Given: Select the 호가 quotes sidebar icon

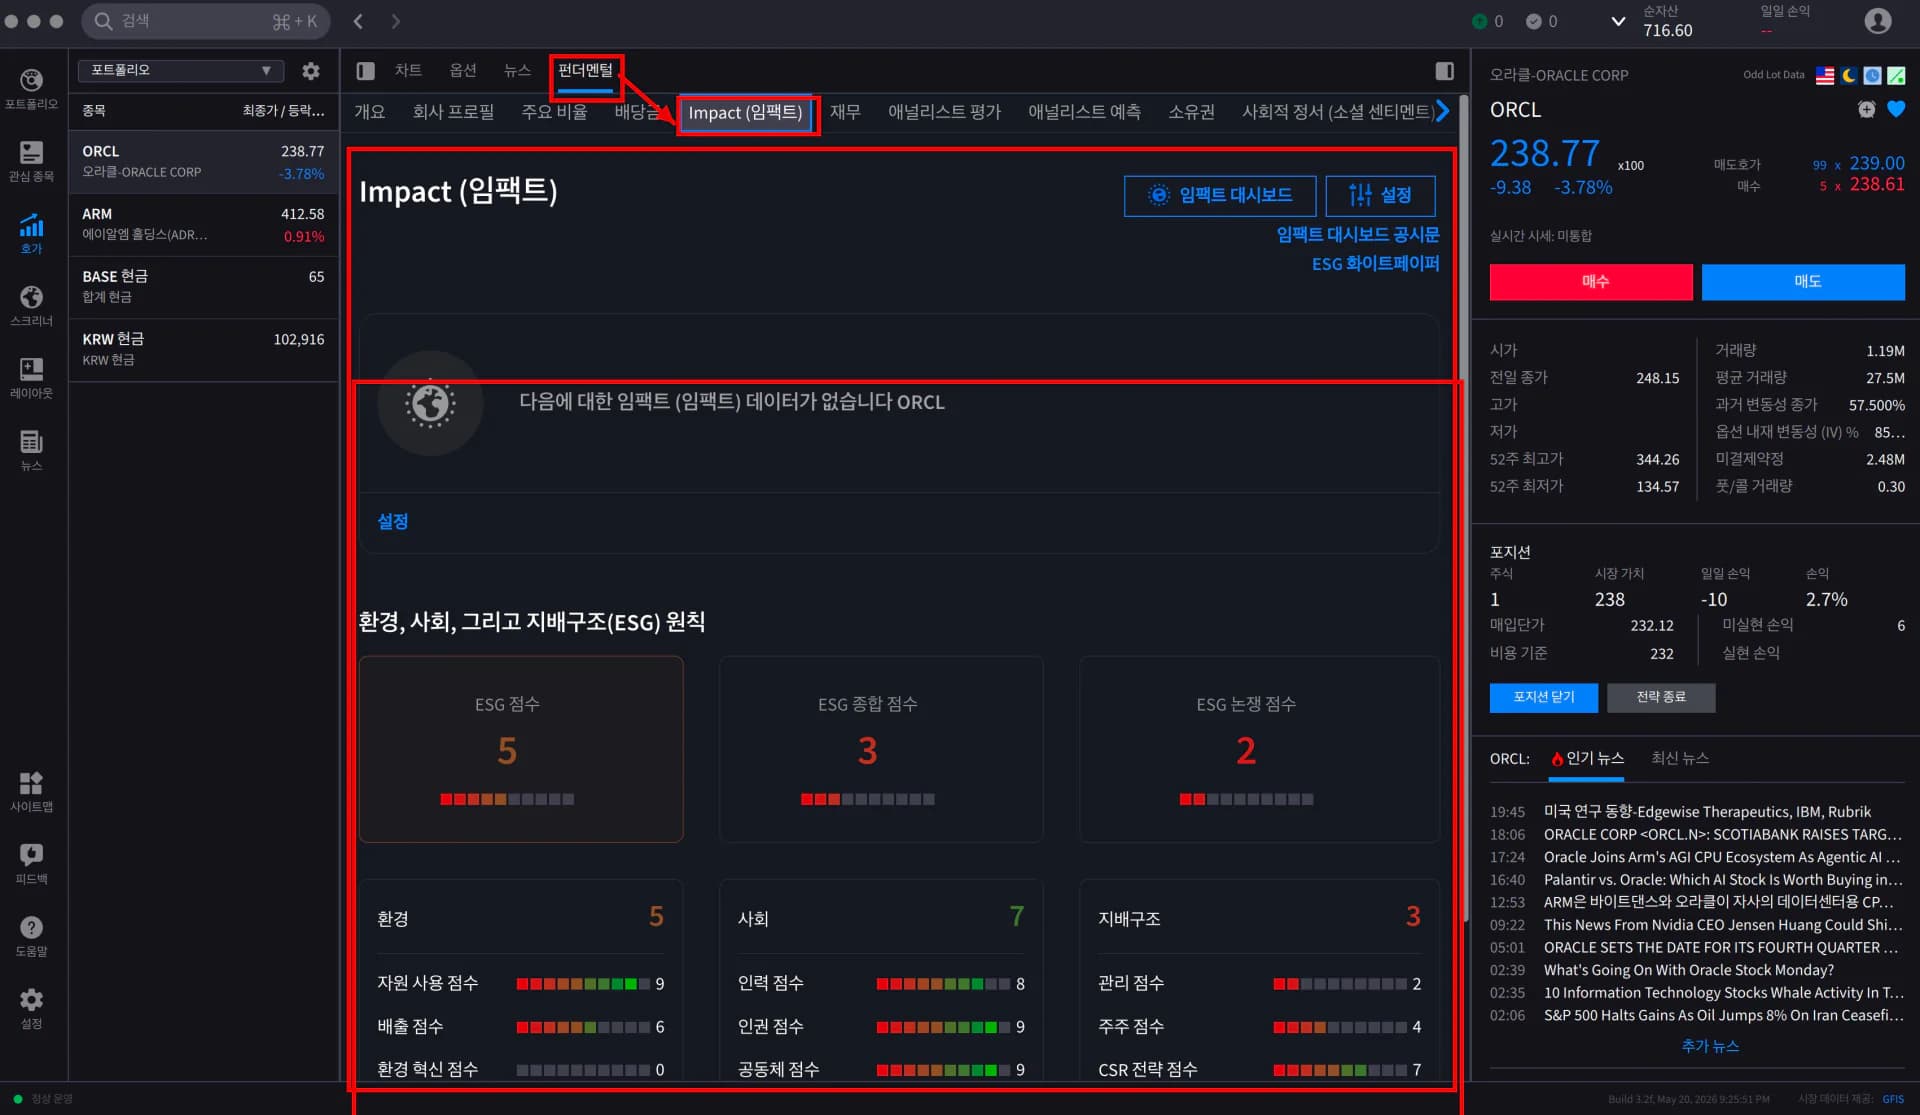Looking at the screenshot, I should click(x=31, y=233).
